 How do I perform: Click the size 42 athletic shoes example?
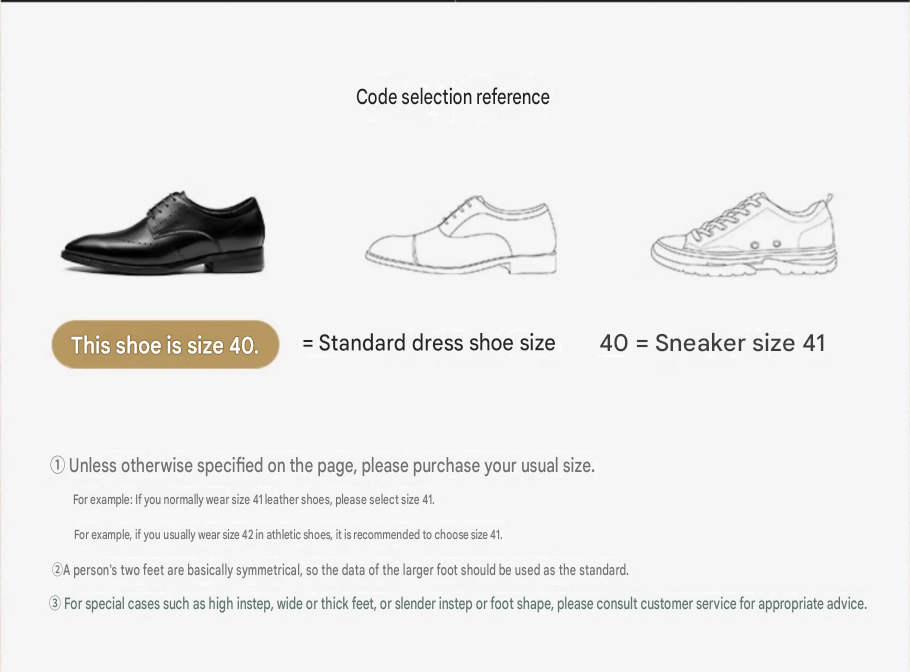(288, 534)
